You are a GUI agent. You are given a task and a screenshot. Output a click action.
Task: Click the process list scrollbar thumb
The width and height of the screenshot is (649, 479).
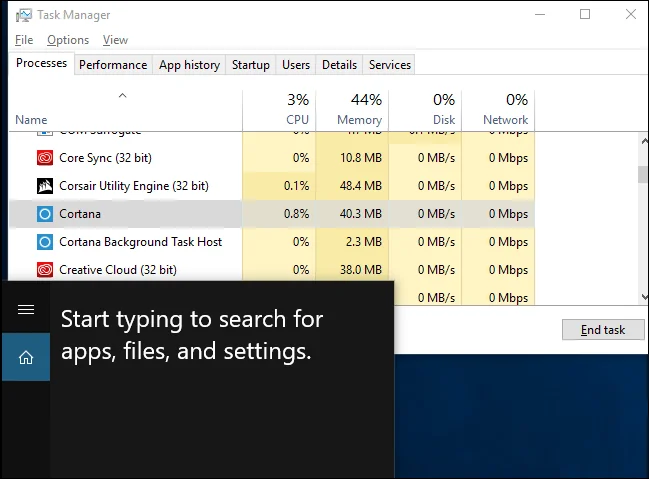point(643,174)
